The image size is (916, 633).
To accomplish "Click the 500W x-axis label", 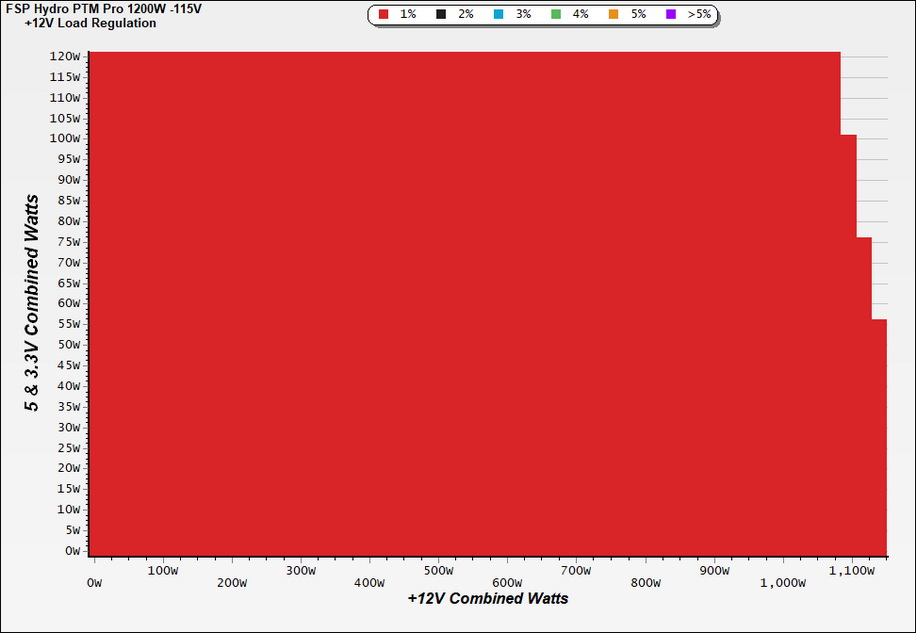I will (x=438, y=571).
